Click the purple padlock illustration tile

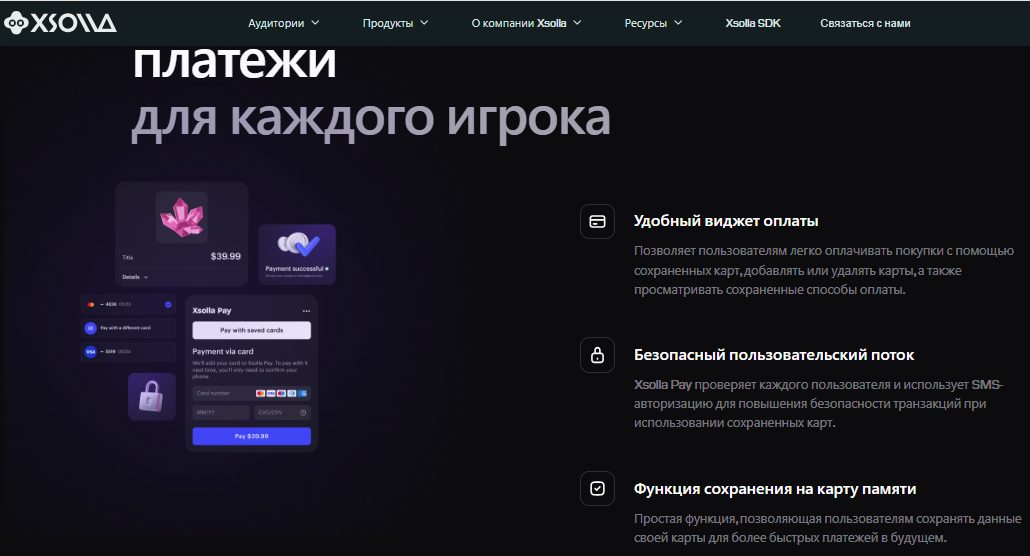[152, 396]
